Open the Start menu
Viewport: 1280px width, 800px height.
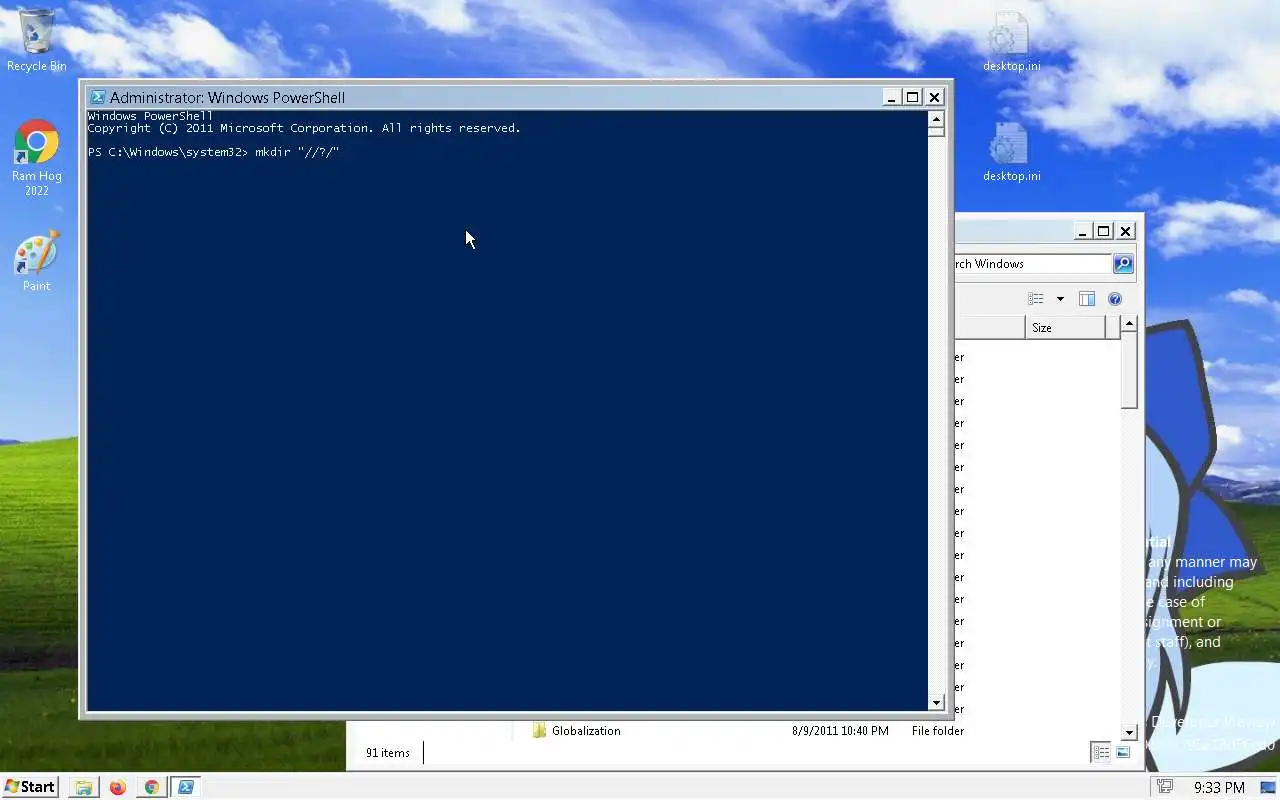coord(30,787)
